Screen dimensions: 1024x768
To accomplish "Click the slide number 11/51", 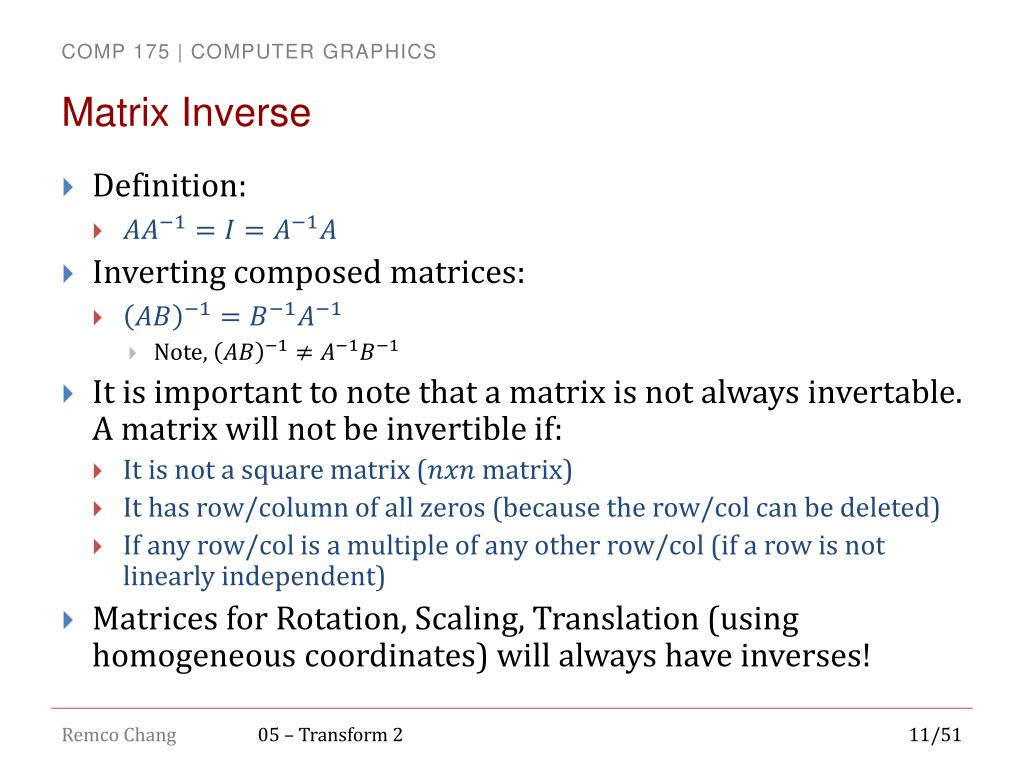I will coord(935,735).
